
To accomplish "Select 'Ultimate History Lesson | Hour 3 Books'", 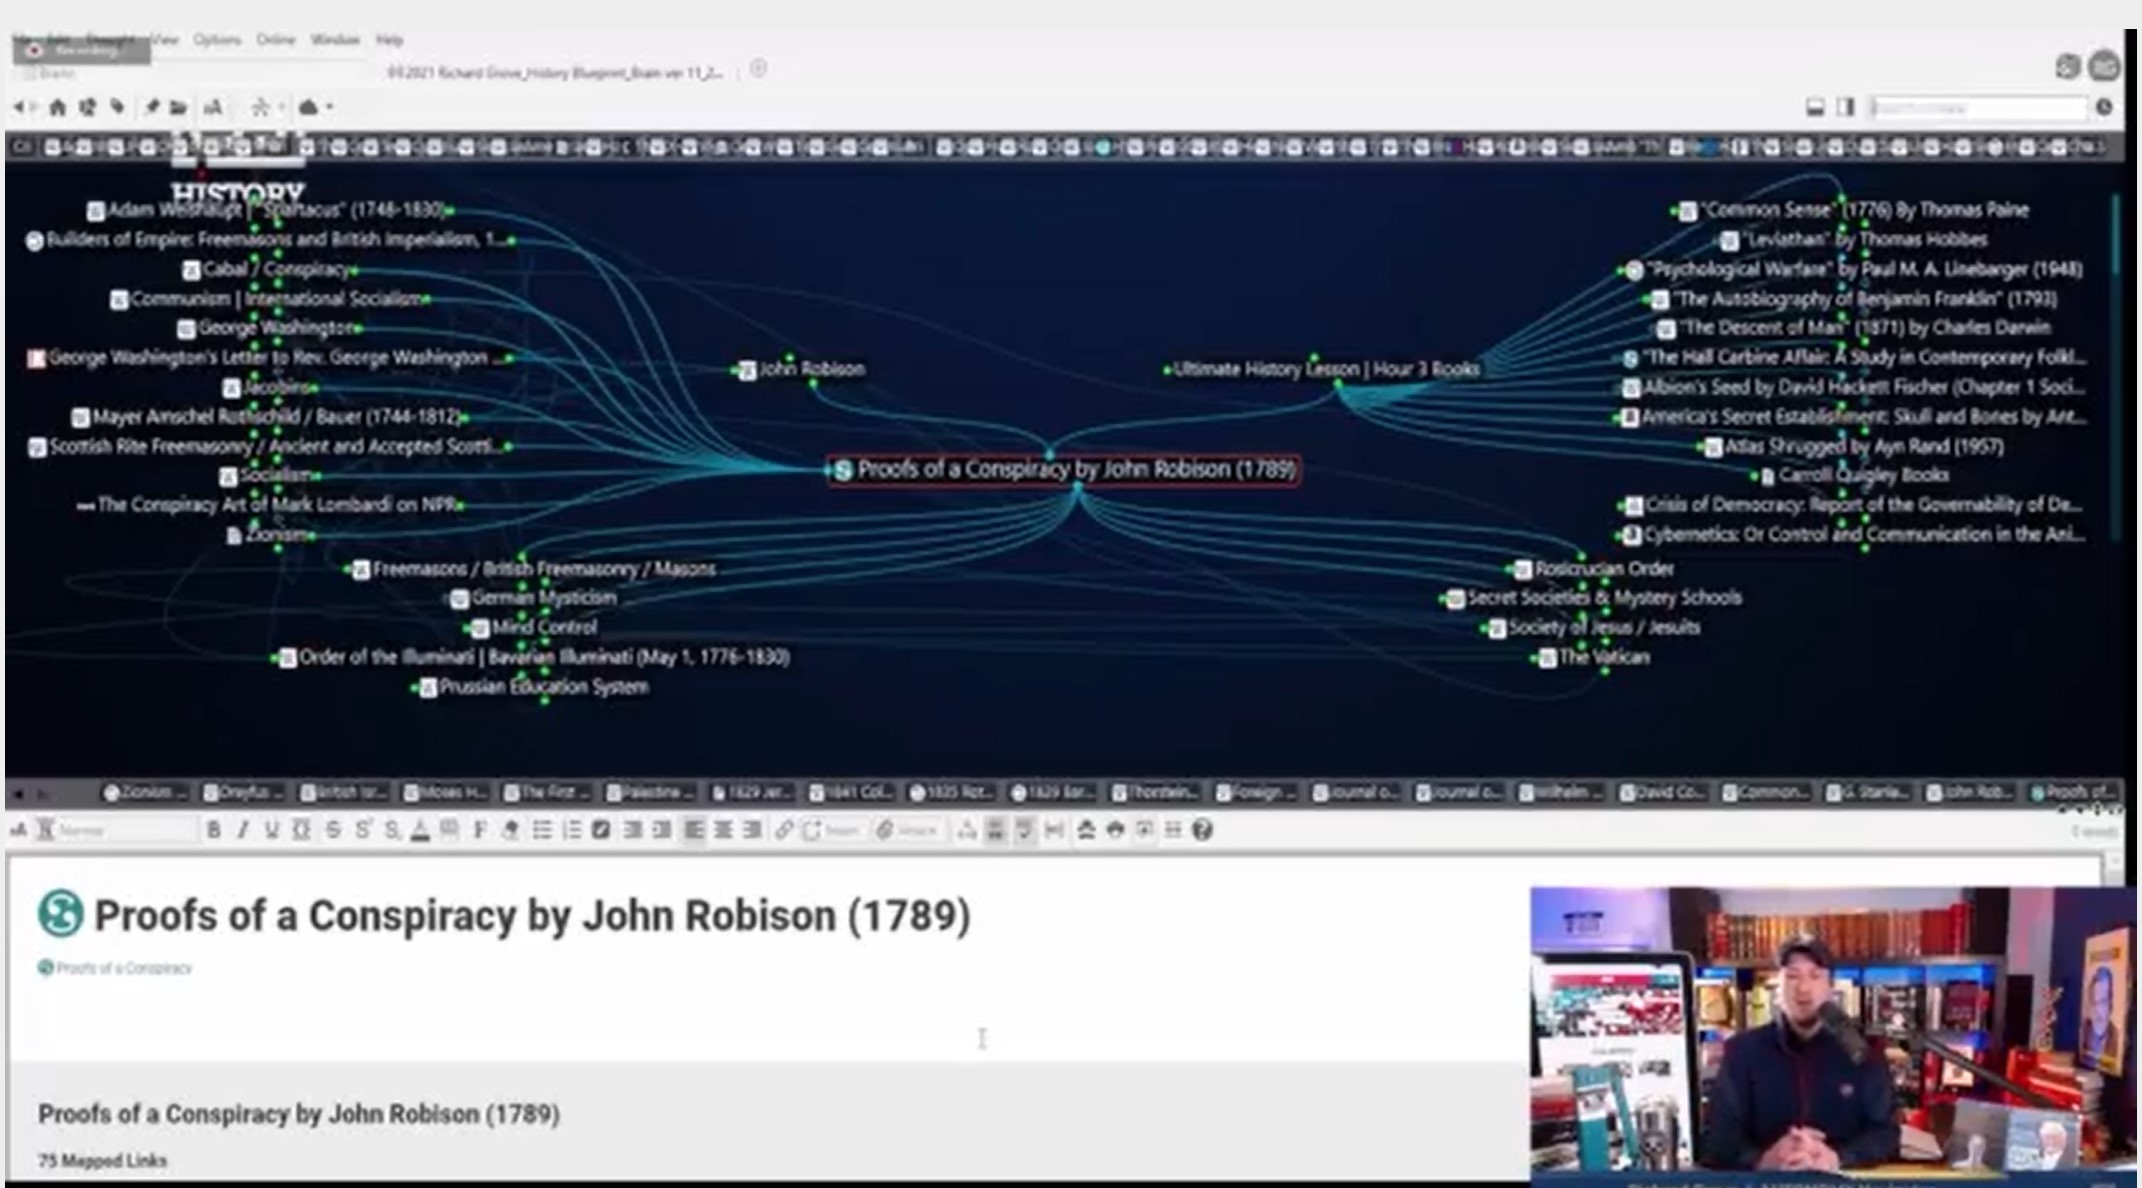I will pos(1326,369).
